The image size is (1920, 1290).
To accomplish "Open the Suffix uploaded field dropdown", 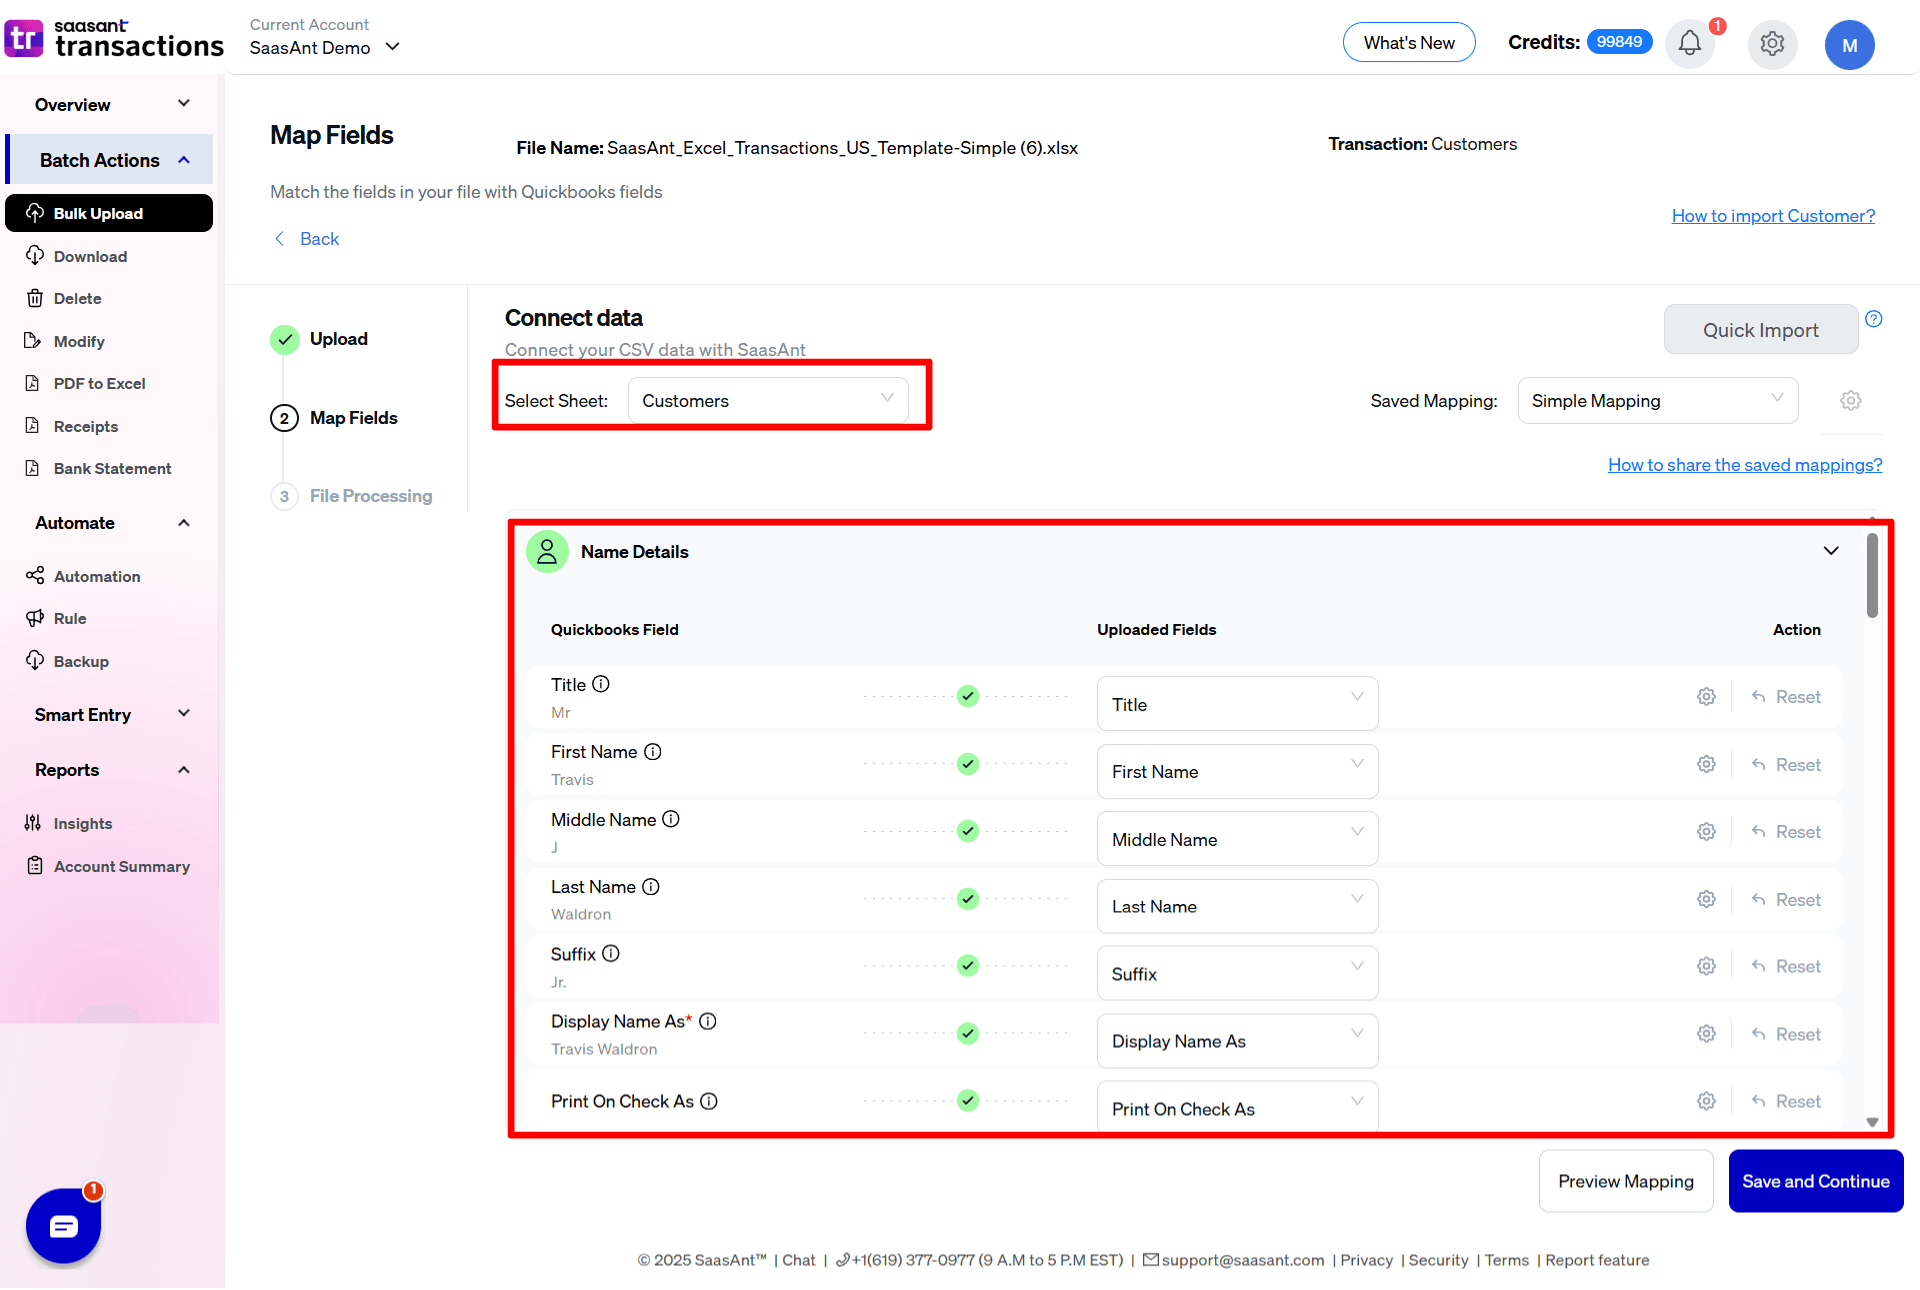I will coord(1237,973).
